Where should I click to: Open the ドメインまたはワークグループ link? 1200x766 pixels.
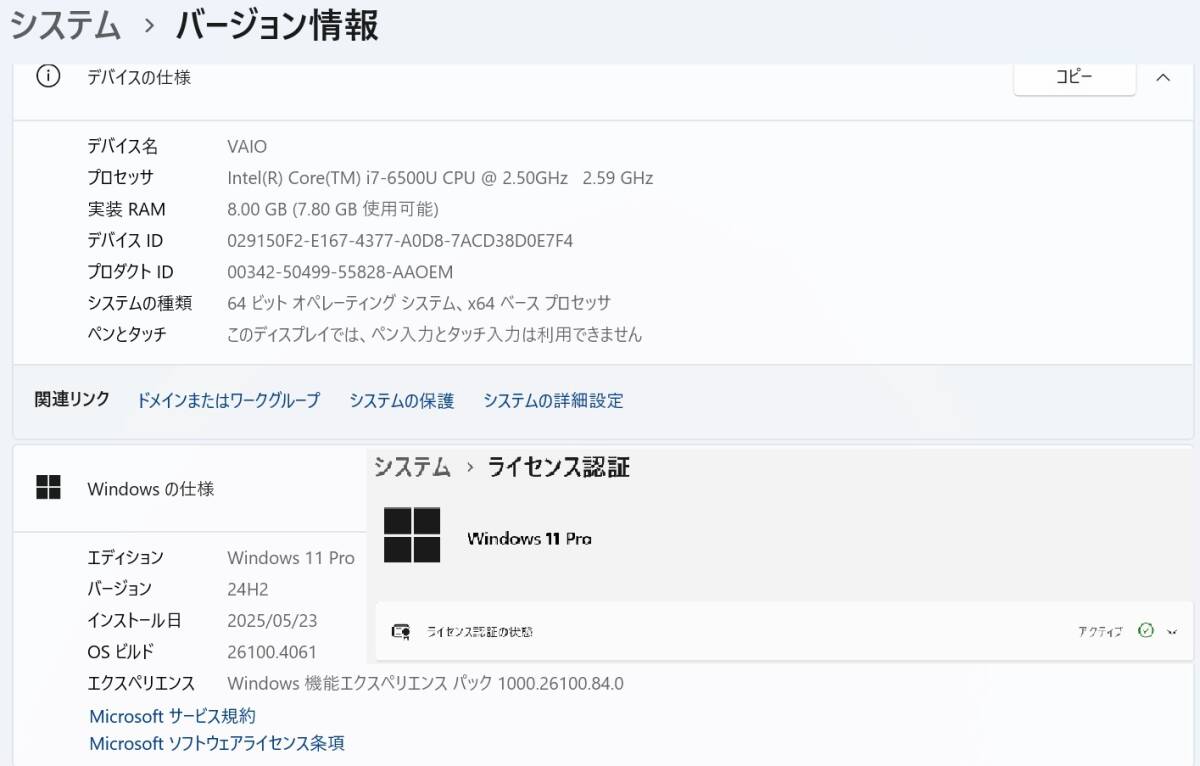(x=228, y=400)
